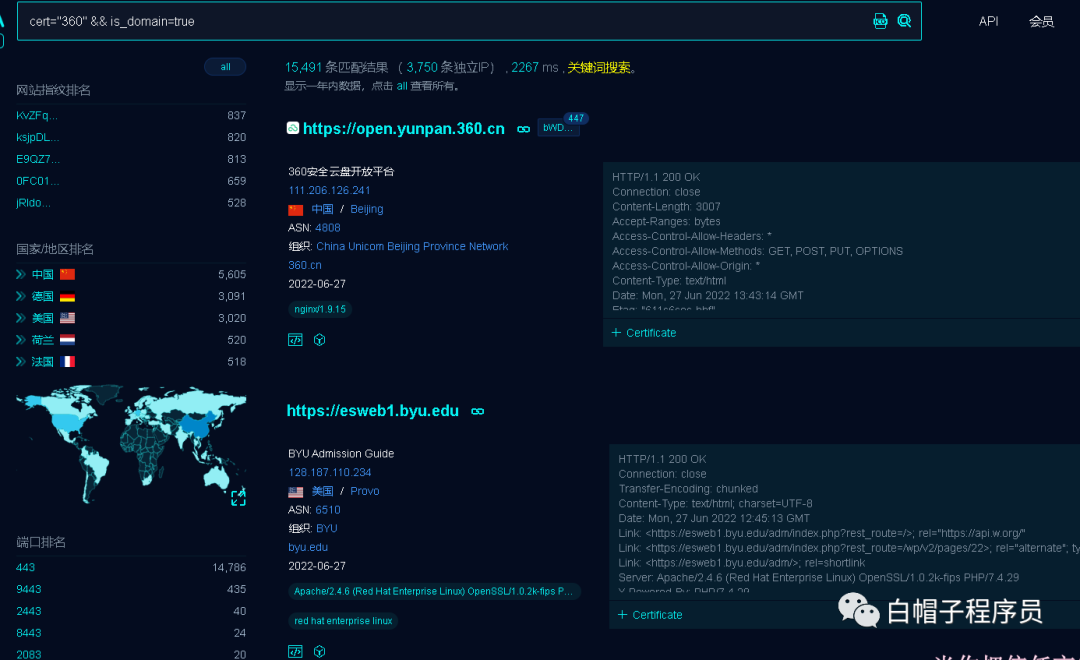Expand the 中国 country entry
The width and height of the screenshot is (1080, 660).
tap(21, 274)
